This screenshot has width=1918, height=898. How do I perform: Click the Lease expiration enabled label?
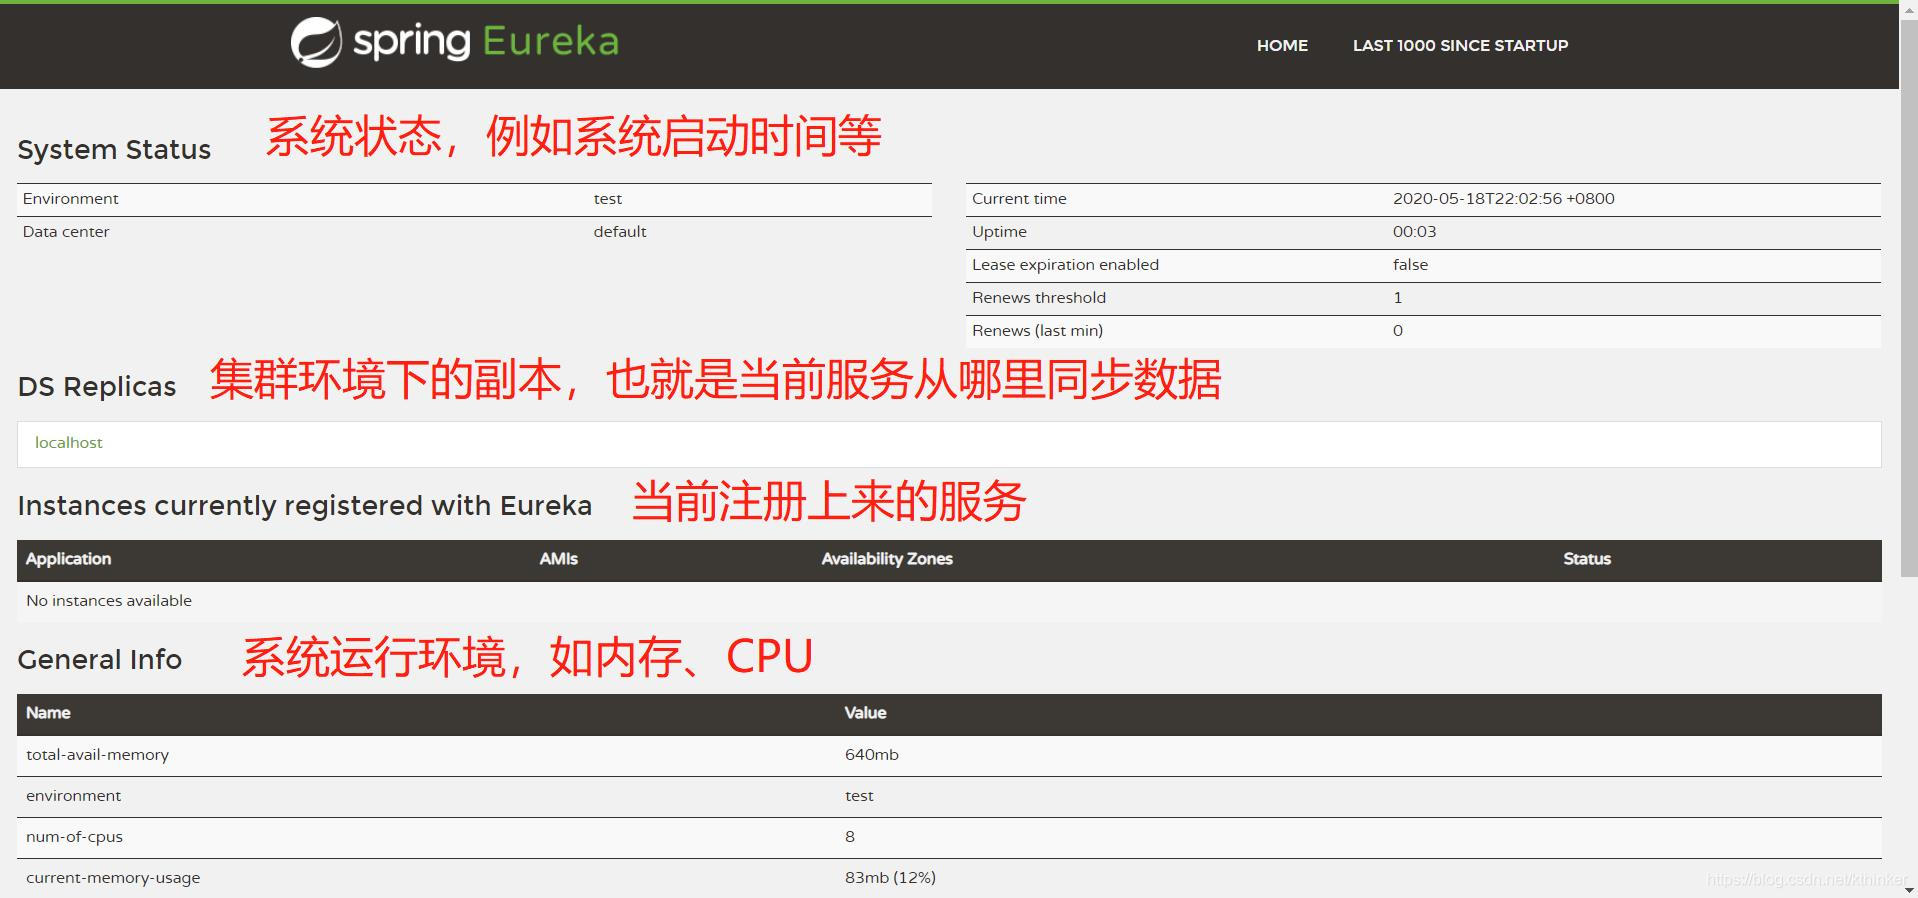click(x=1065, y=264)
